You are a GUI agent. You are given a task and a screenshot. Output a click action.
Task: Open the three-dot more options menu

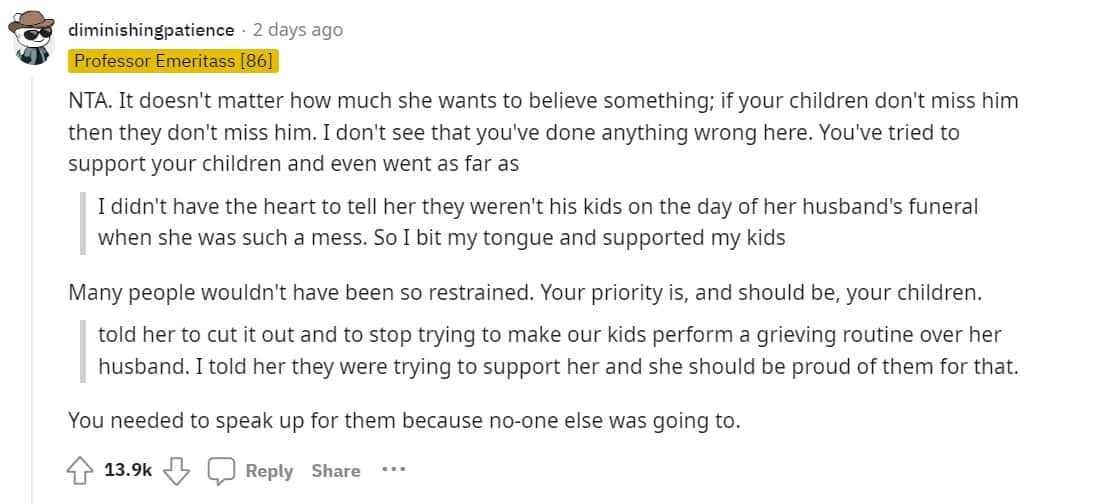coord(393,469)
